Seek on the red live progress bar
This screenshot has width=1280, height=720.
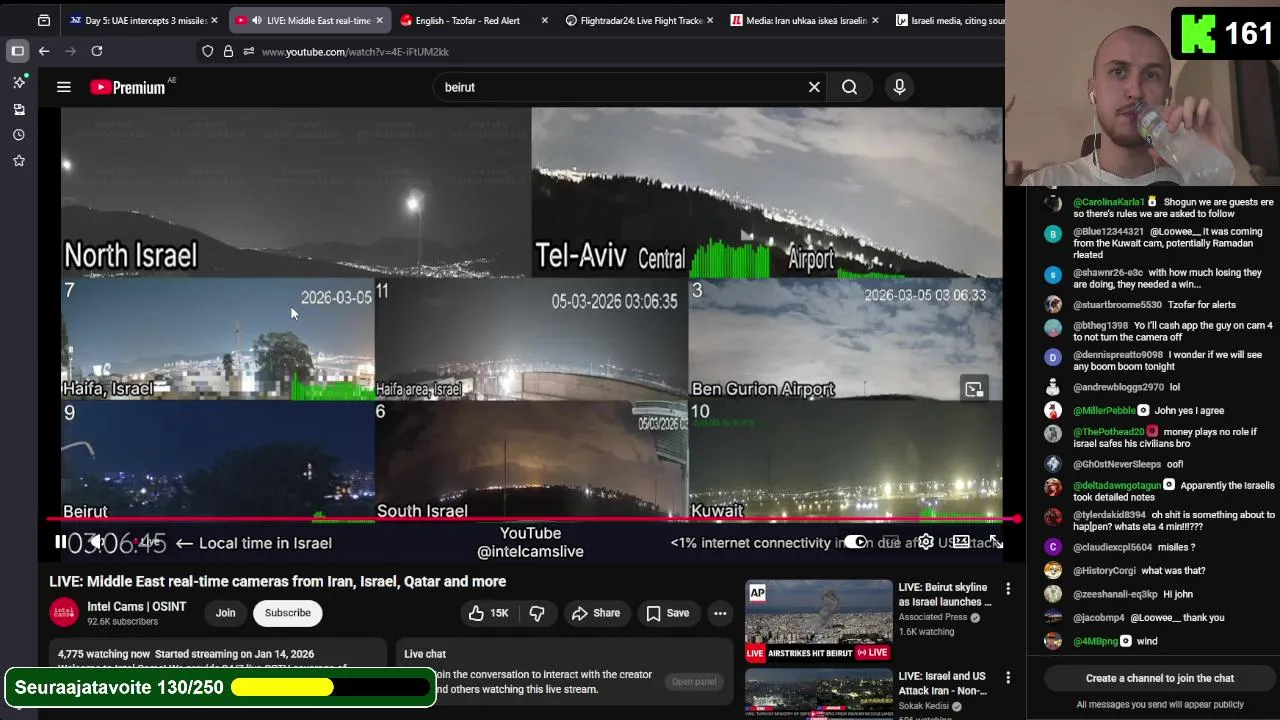tap(531, 519)
